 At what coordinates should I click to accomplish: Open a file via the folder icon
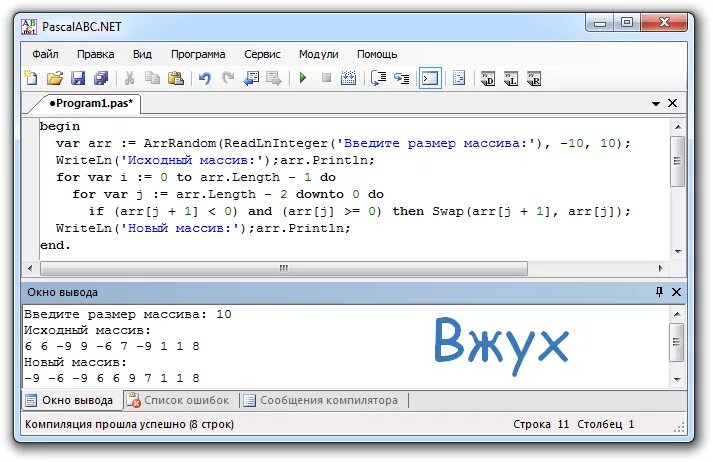point(55,78)
